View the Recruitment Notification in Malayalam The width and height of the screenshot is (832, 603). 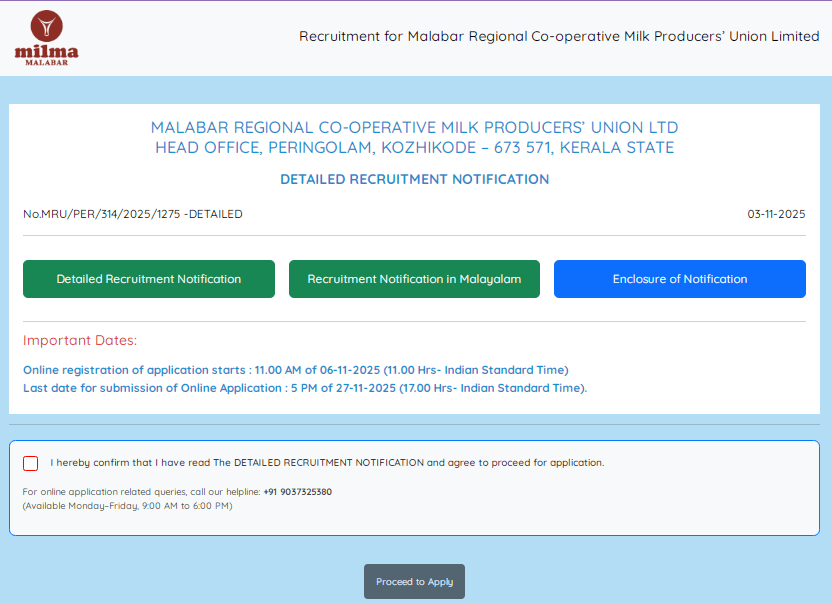[x=414, y=279]
